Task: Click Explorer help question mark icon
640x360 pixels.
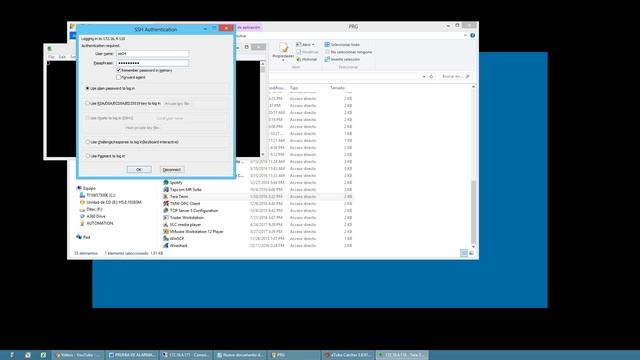Action: coord(472,36)
